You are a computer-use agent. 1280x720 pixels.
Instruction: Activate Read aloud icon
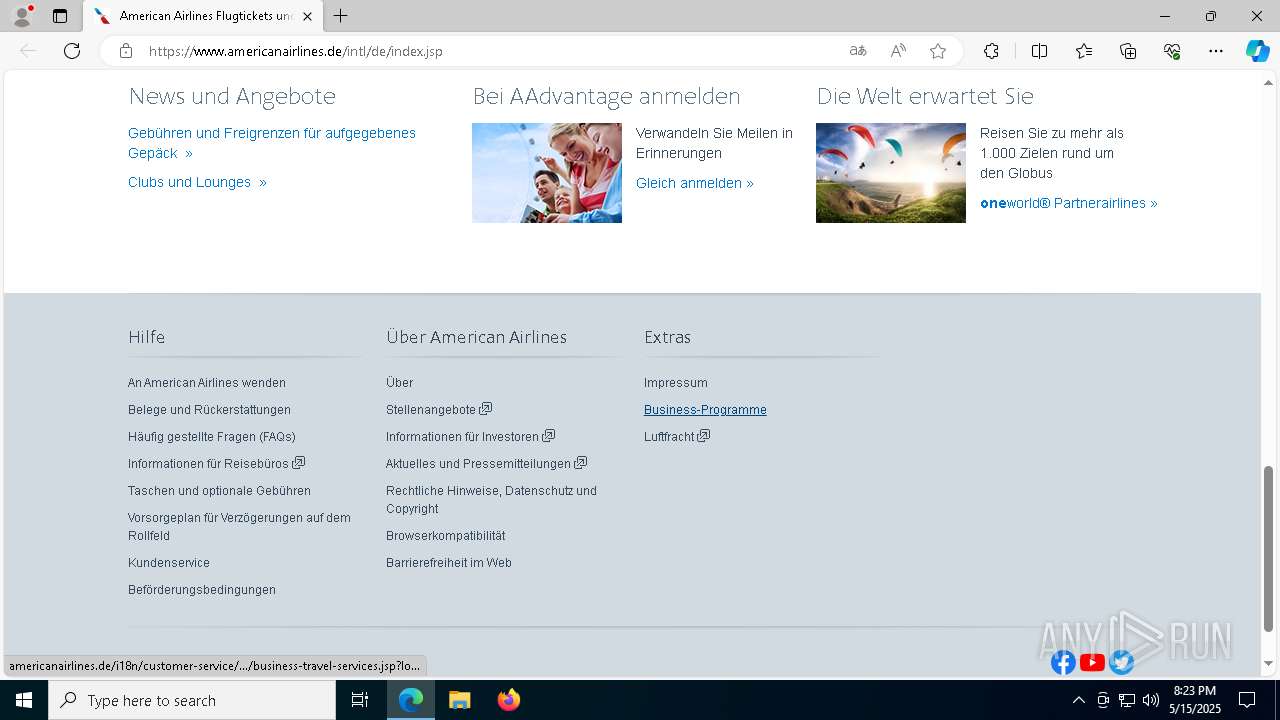click(x=898, y=51)
